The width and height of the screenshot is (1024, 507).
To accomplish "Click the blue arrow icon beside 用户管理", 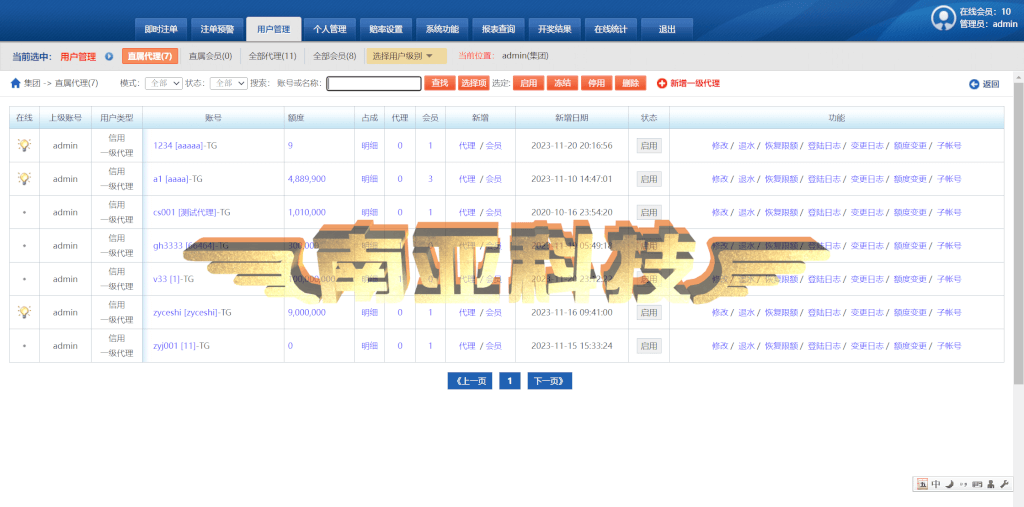I will point(109,57).
